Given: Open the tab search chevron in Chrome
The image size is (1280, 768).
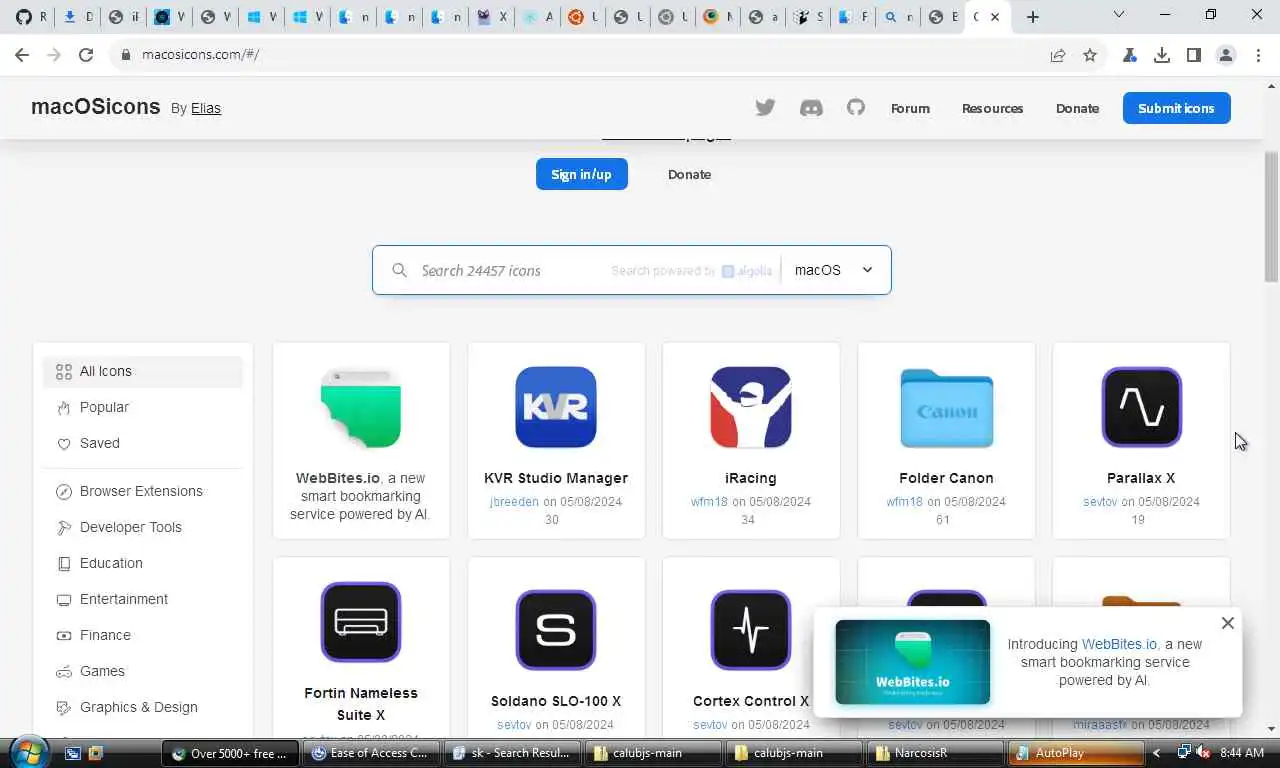Looking at the screenshot, I should [x=1119, y=15].
